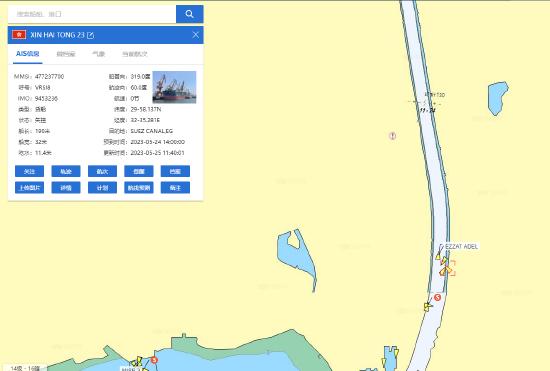
Task: Focus the ship and port search field
Action: point(92,14)
